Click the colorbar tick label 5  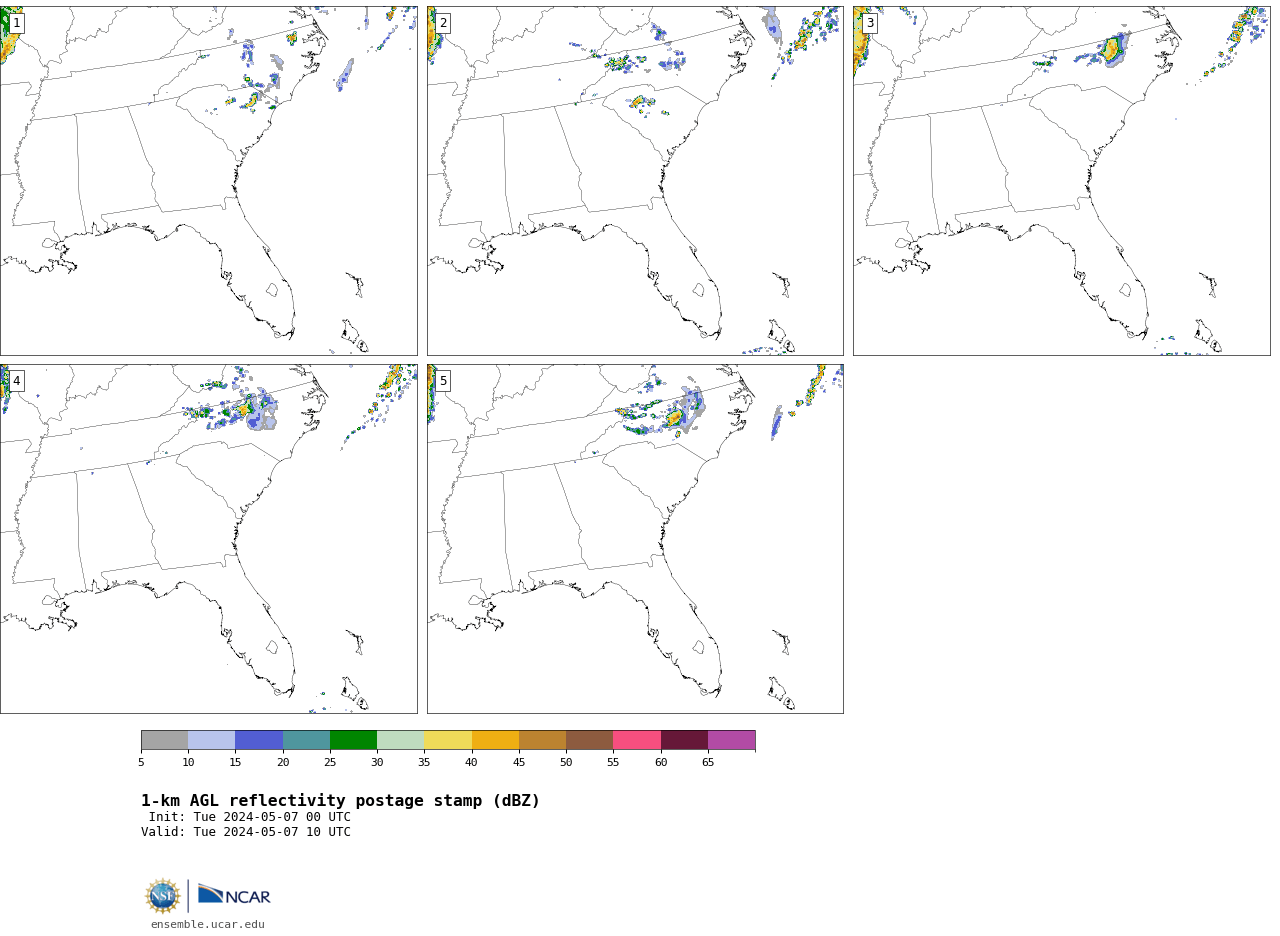click(141, 763)
